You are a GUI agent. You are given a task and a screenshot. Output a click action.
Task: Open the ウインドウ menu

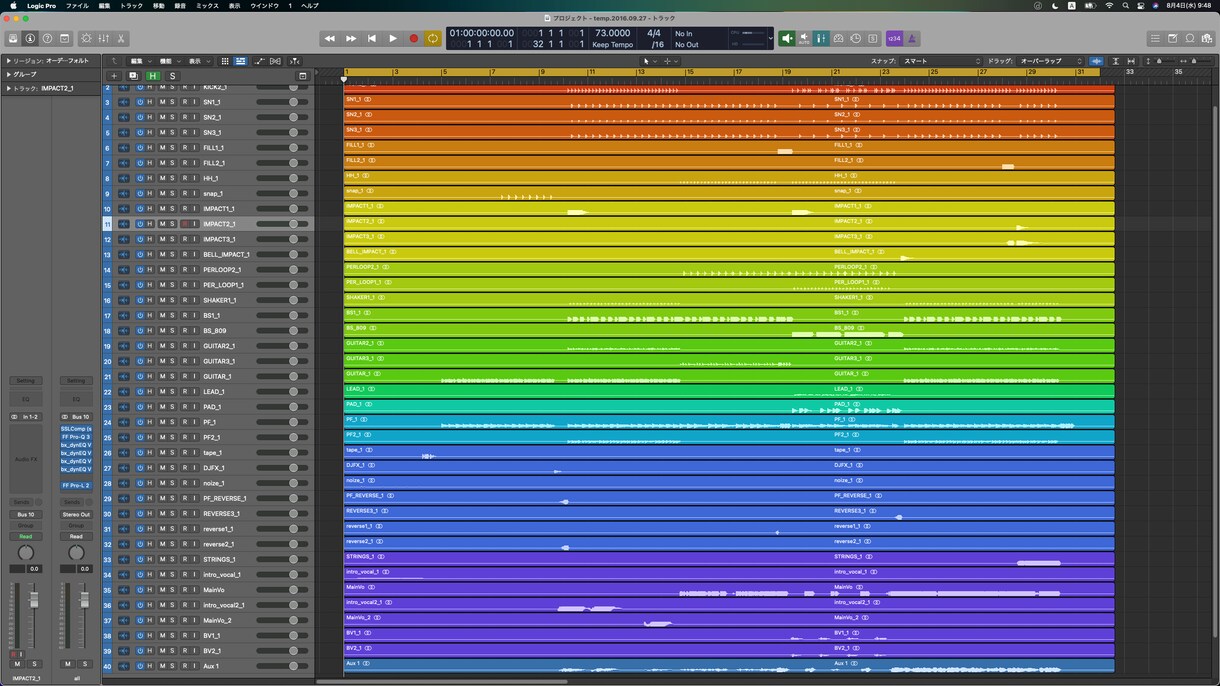(264, 6)
